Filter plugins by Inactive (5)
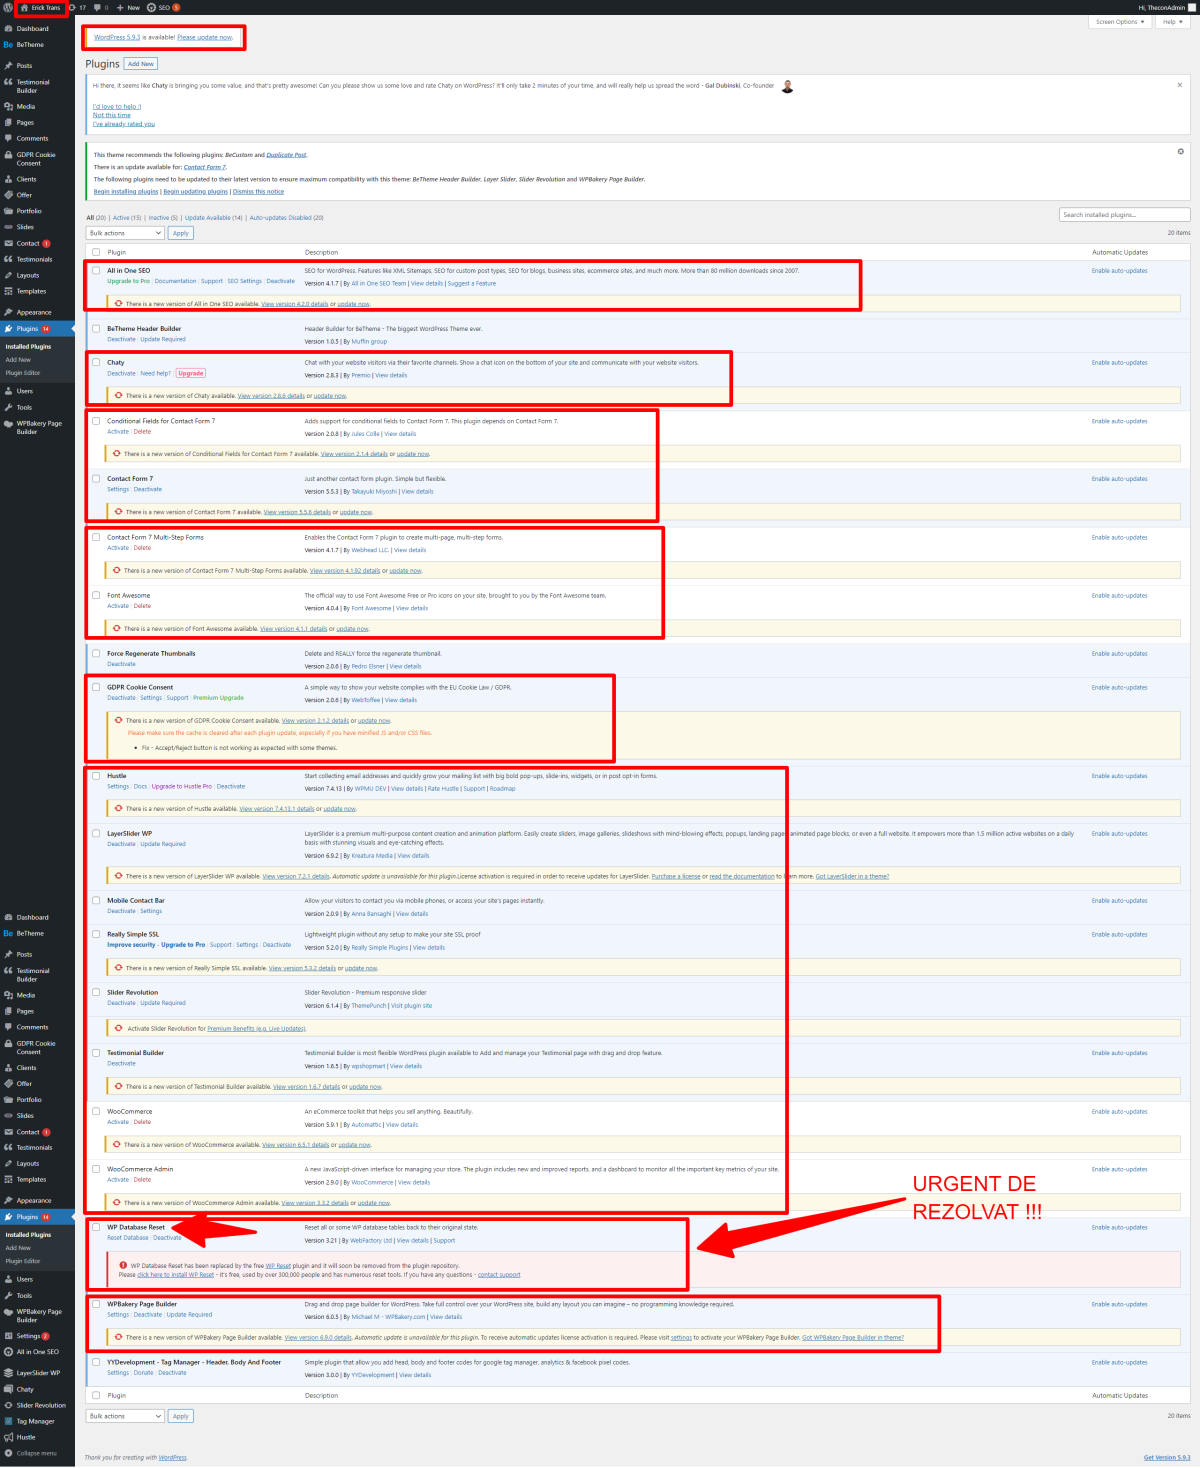The width and height of the screenshot is (1200, 1468). coord(163,217)
